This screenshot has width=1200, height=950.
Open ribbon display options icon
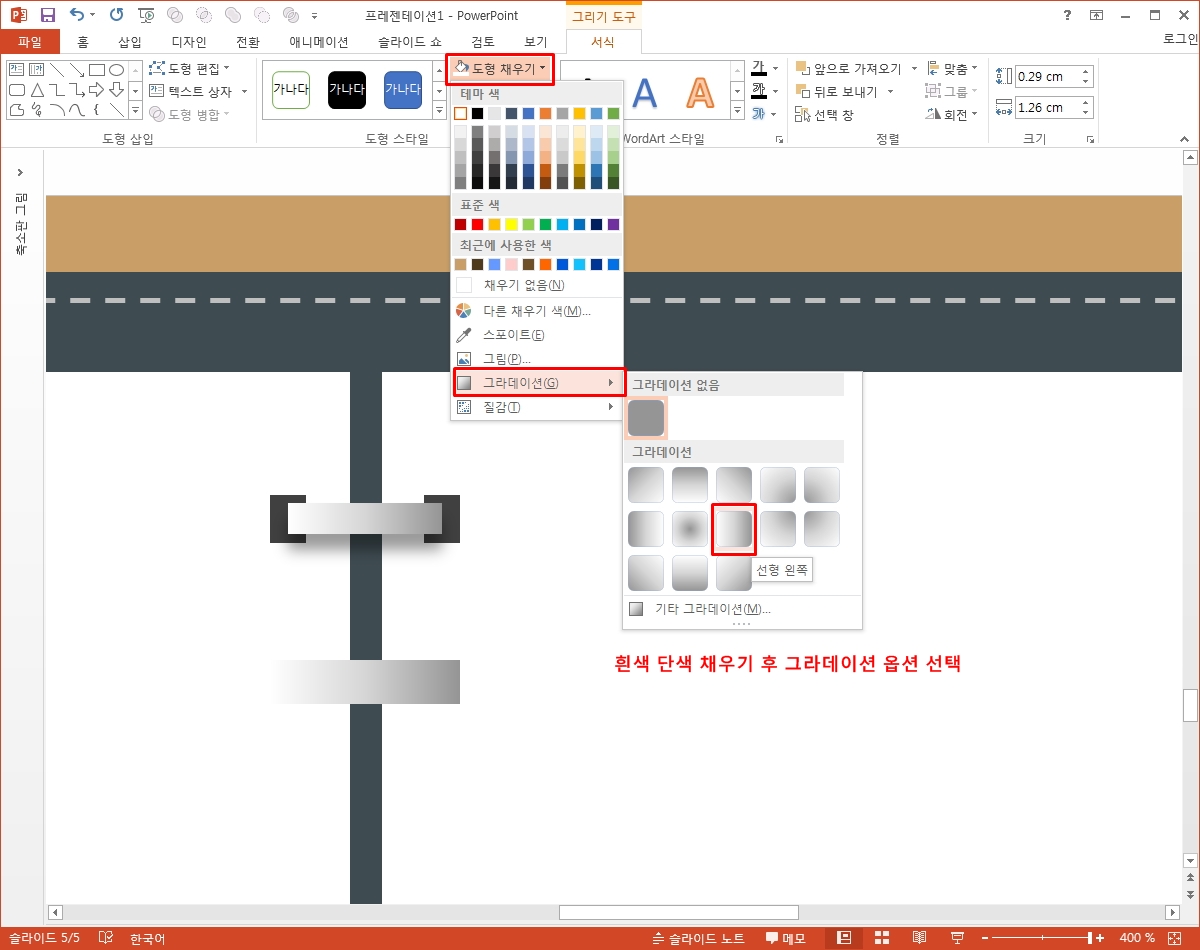click(x=1097, y=15)
